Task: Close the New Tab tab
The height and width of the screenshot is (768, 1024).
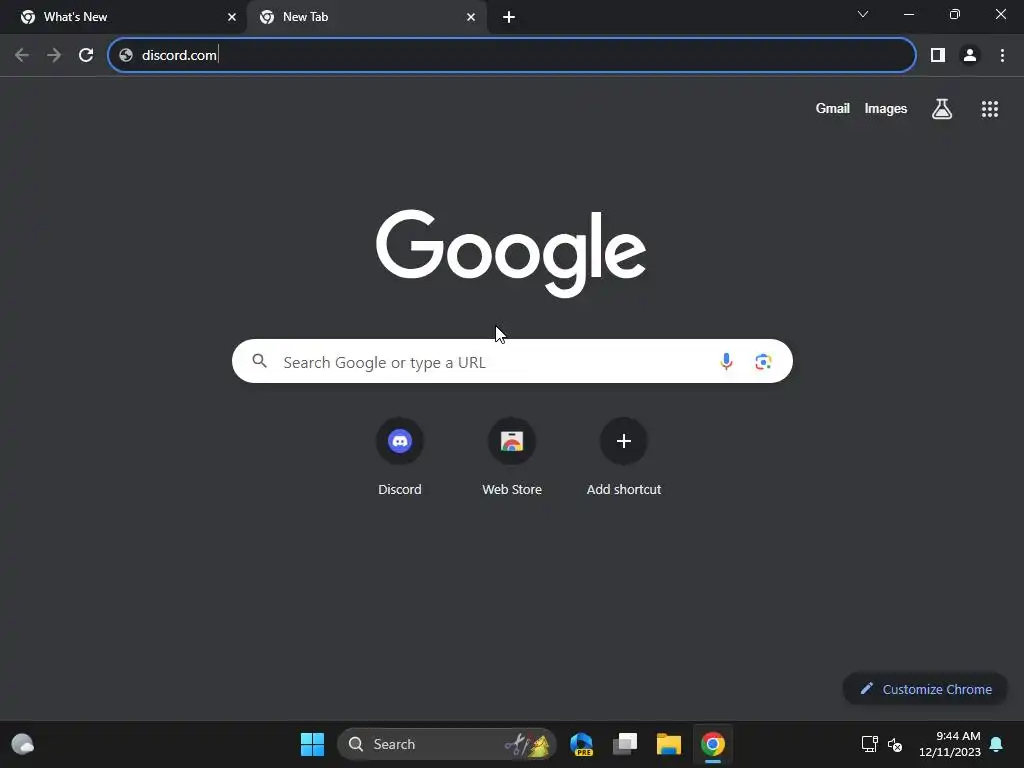Action: coord(471,17)
